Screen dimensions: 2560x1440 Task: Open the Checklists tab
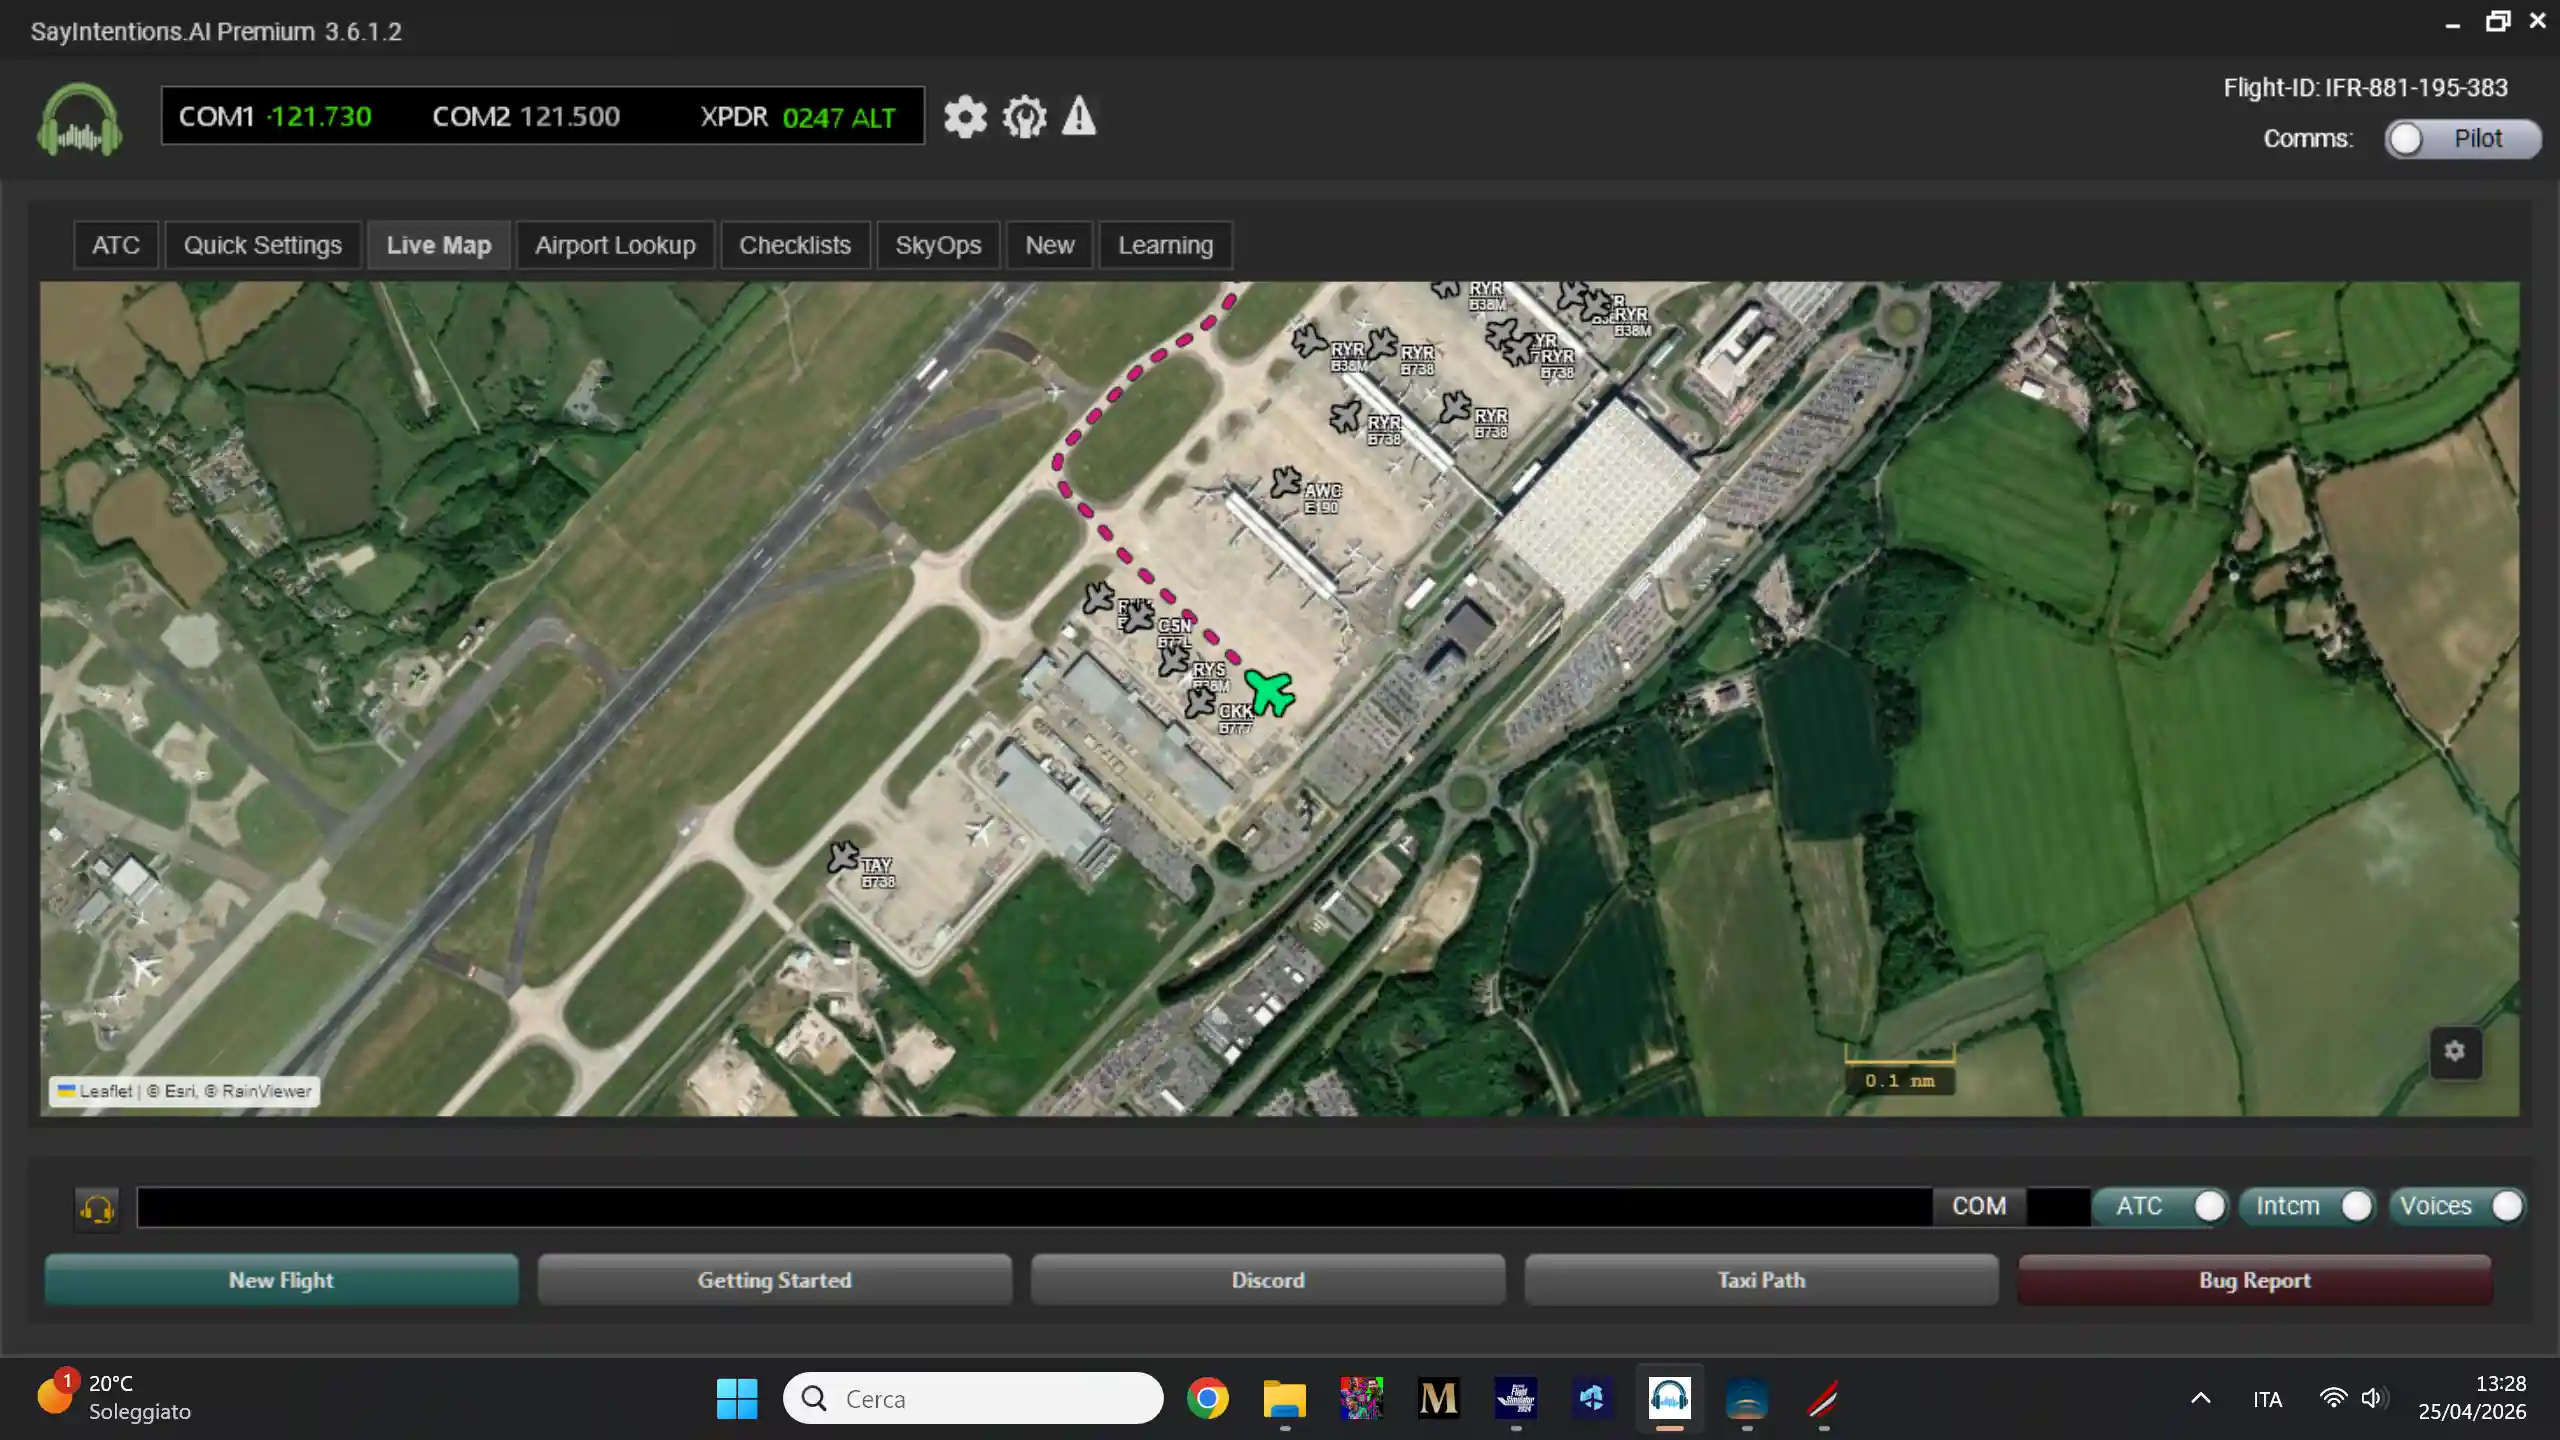[795, 245]
